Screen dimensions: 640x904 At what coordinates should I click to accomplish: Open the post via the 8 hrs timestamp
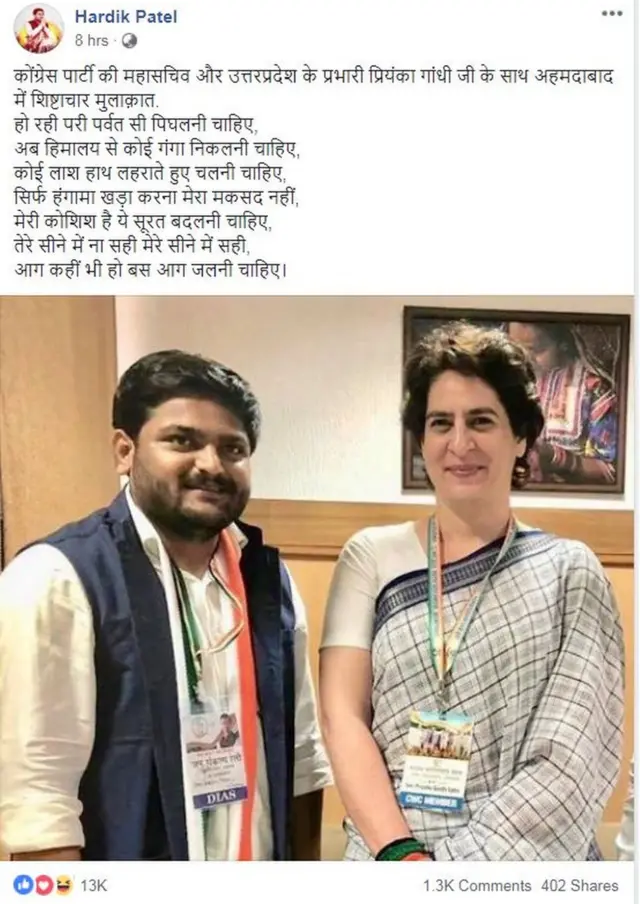91,40
